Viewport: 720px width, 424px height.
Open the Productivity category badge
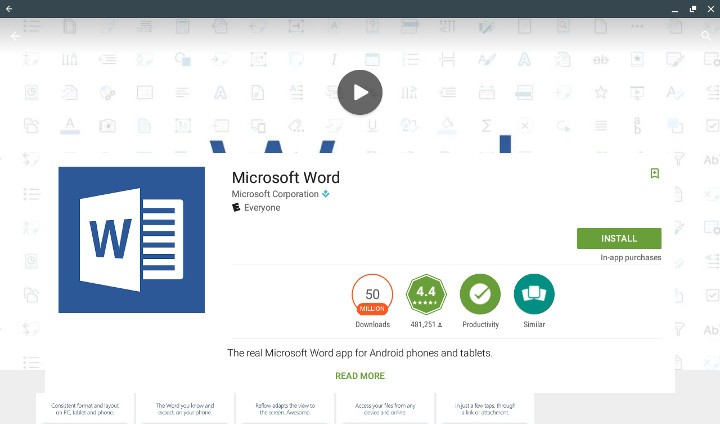coord(480,294)
